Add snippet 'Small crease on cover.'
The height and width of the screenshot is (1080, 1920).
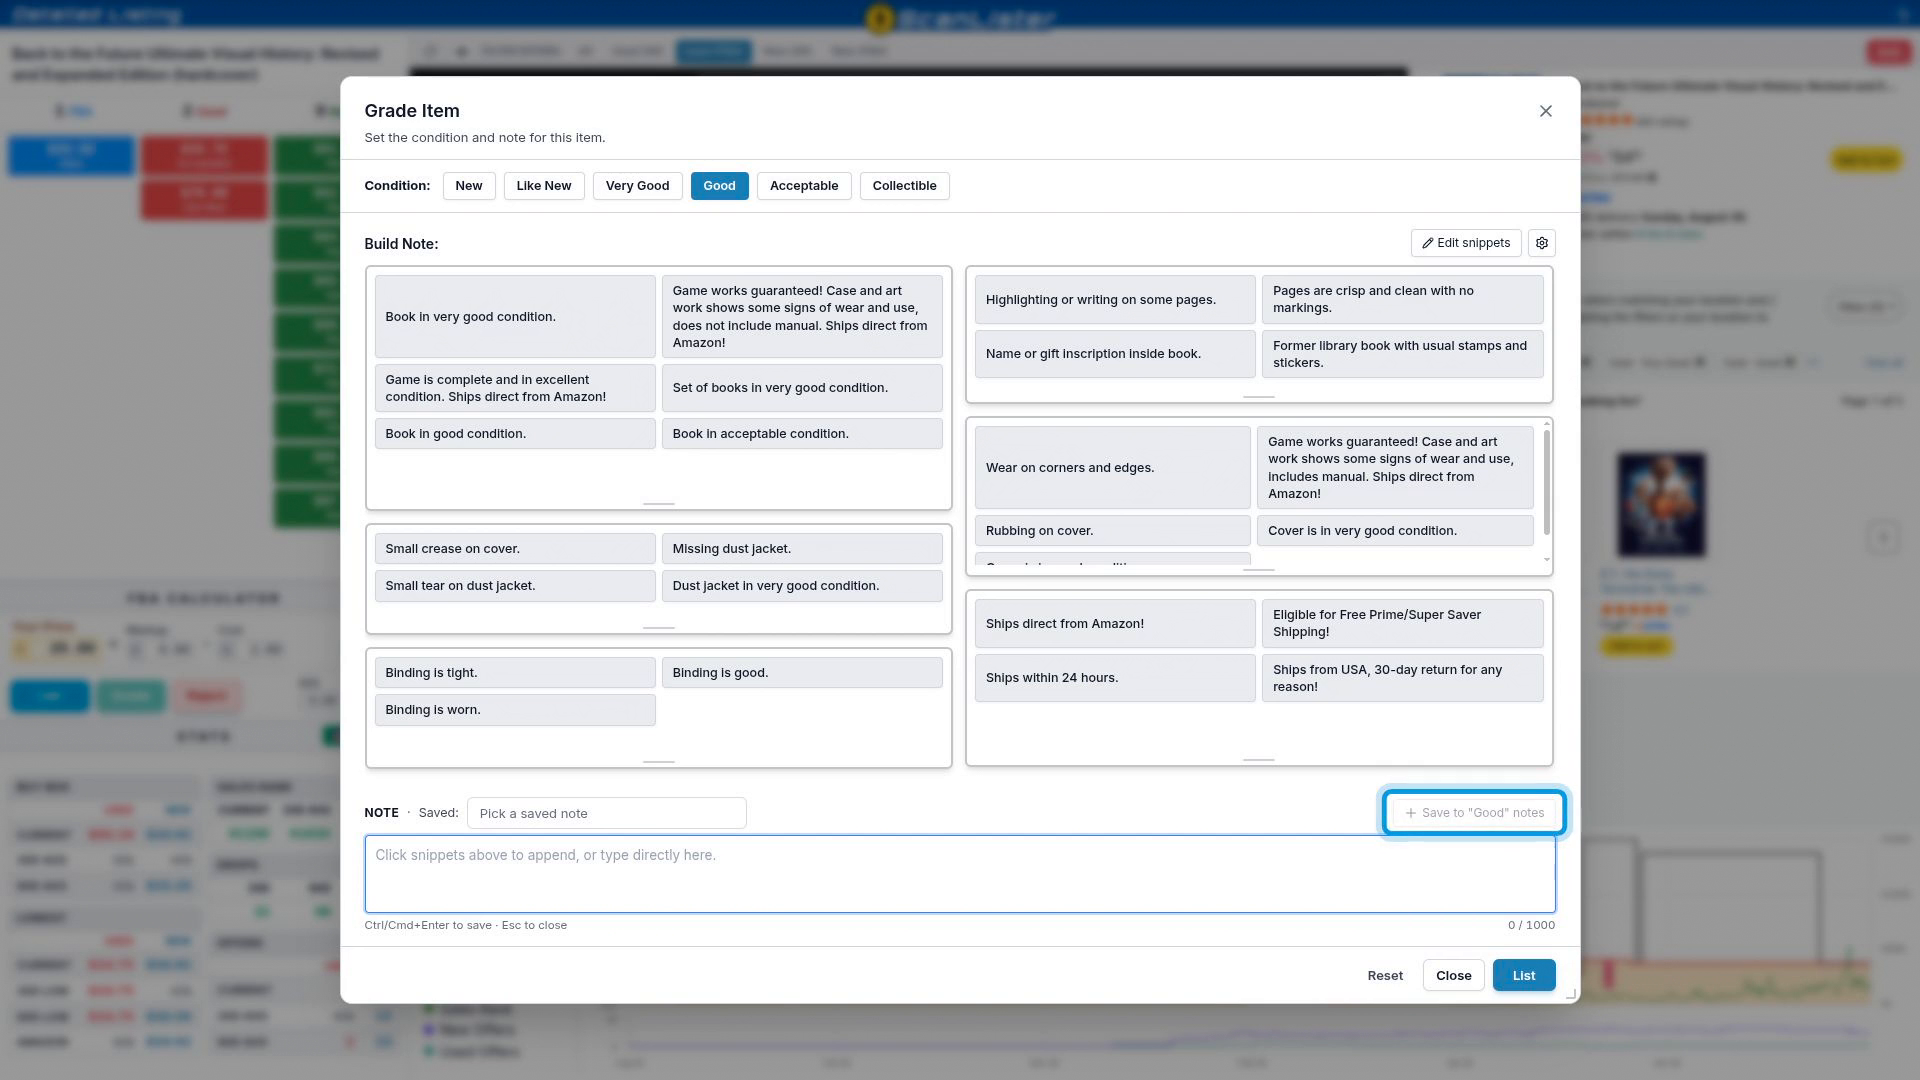(515, 549)
